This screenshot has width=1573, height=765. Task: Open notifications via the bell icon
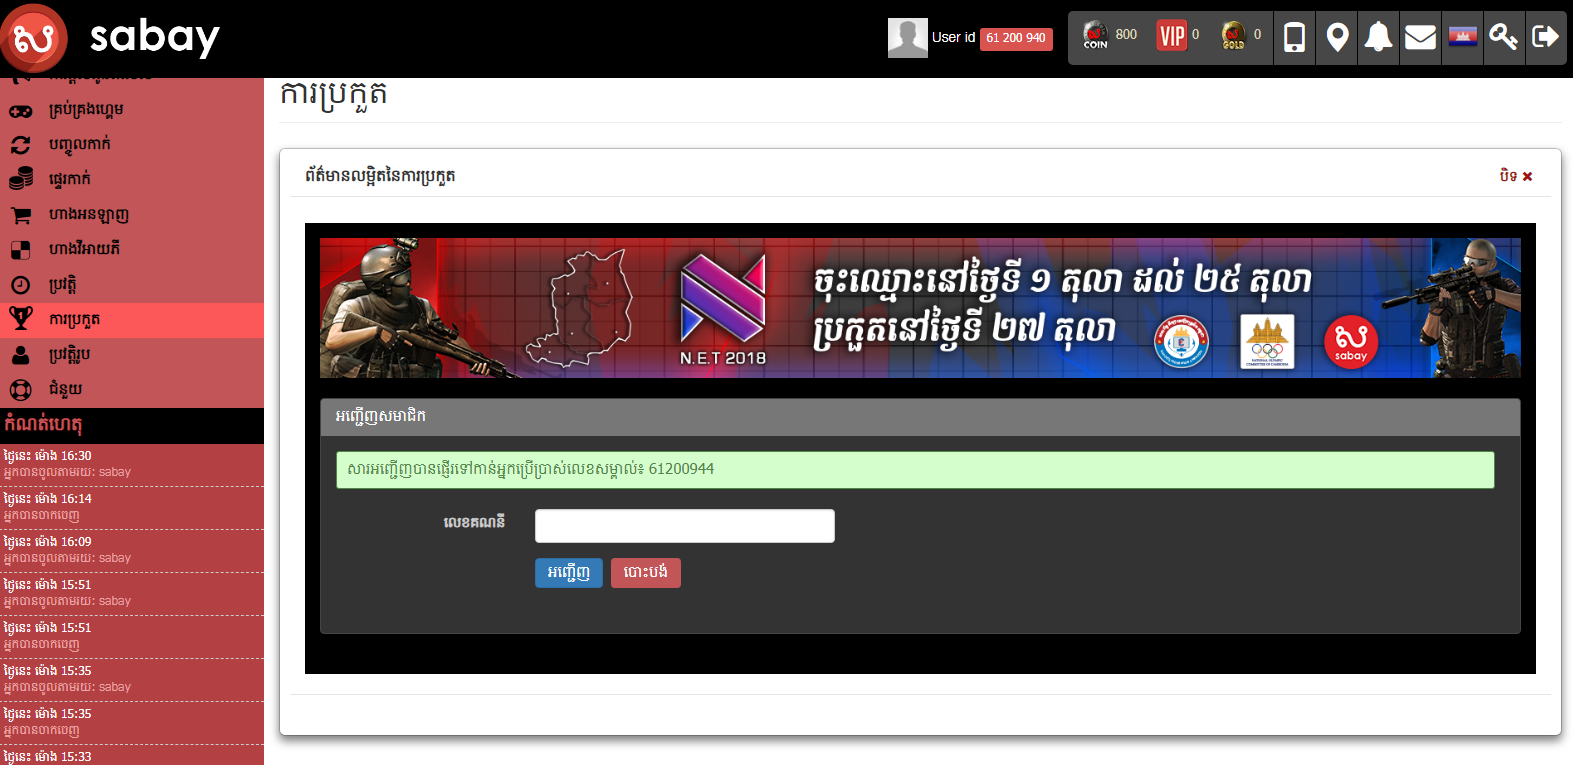pyautogui.click(x=1378, y=38)
